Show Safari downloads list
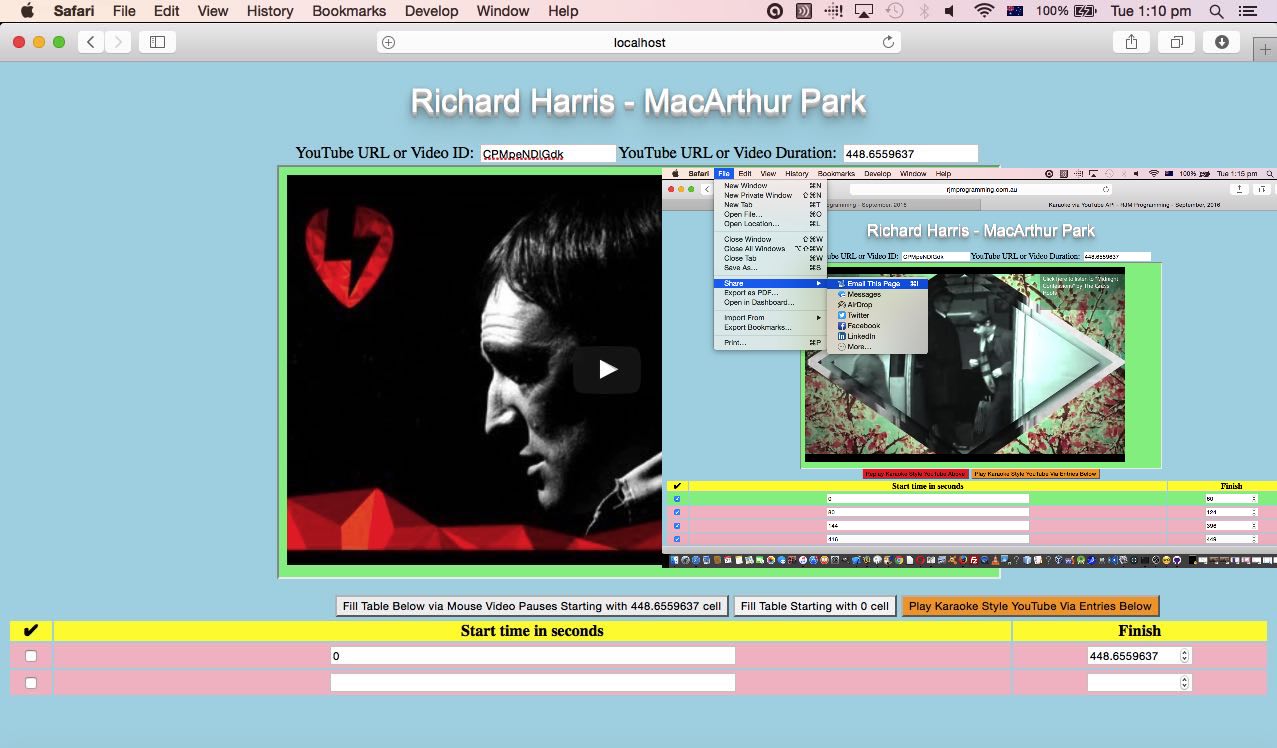Viewport: 1277px width, 748px height. tap(1222, 42)
